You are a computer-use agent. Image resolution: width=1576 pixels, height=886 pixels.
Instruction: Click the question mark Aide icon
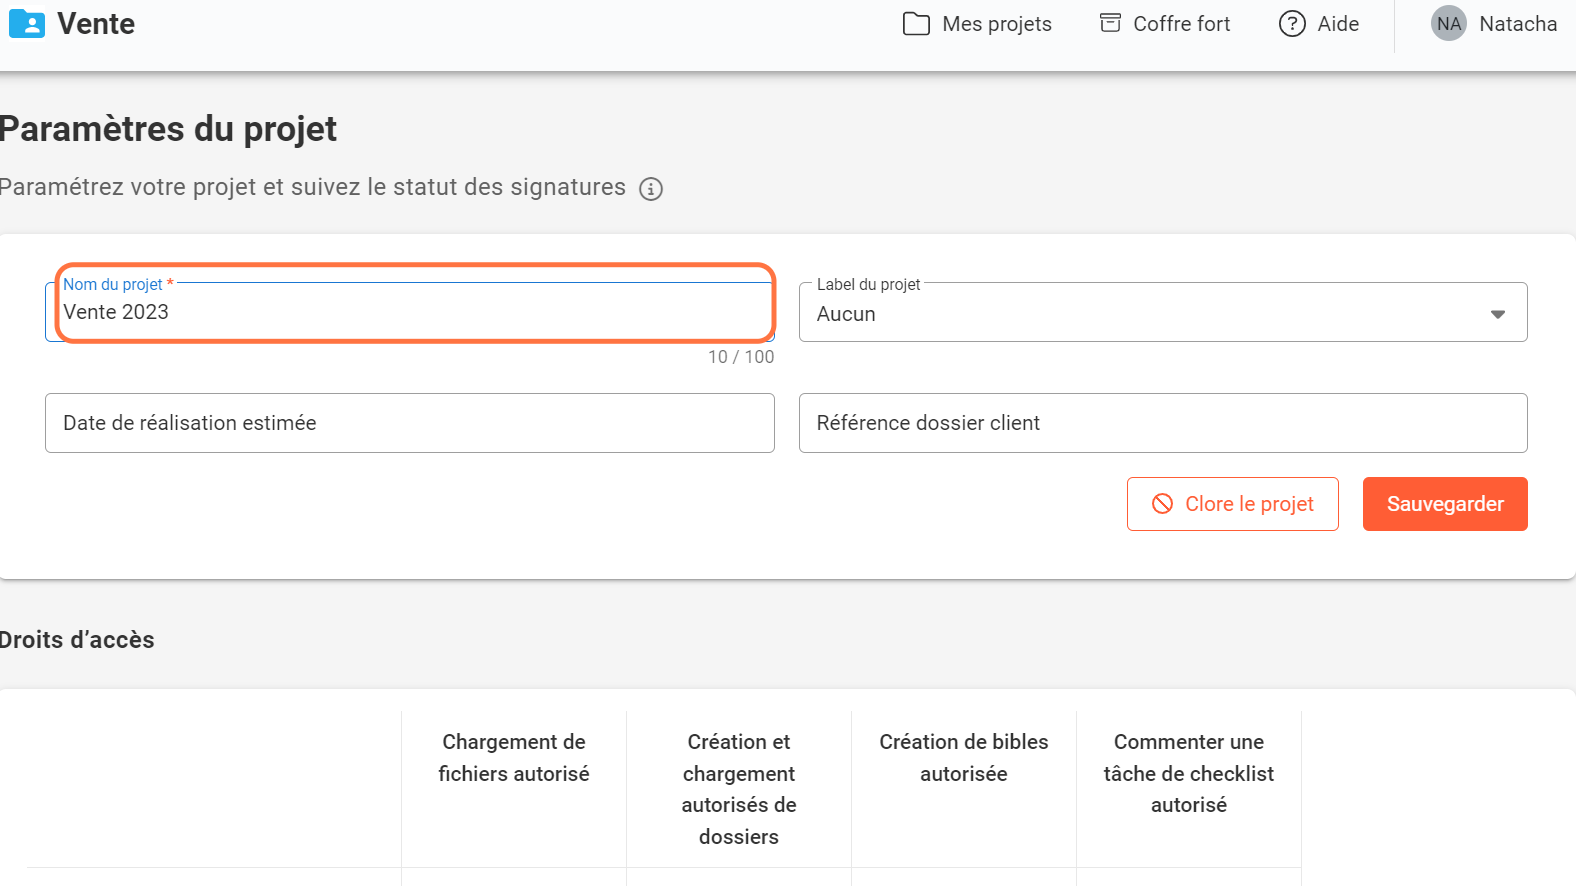(1292, 24)
